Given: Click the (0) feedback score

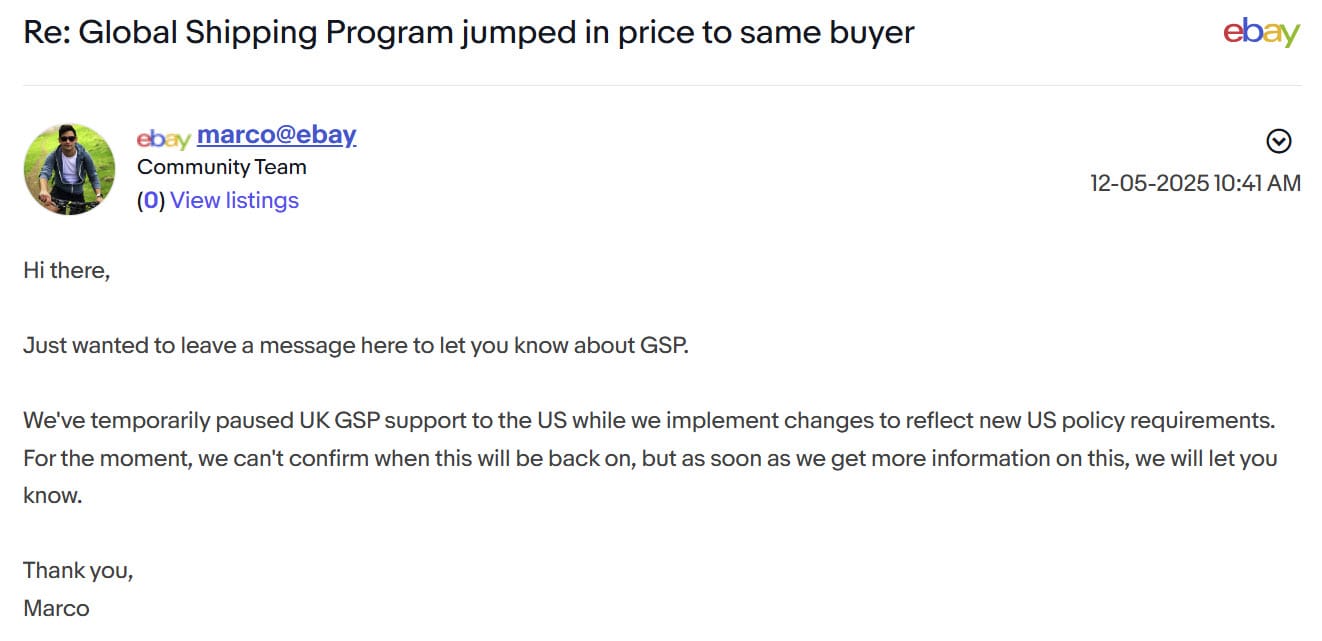Looking at the screenshot, I should 151,201.
